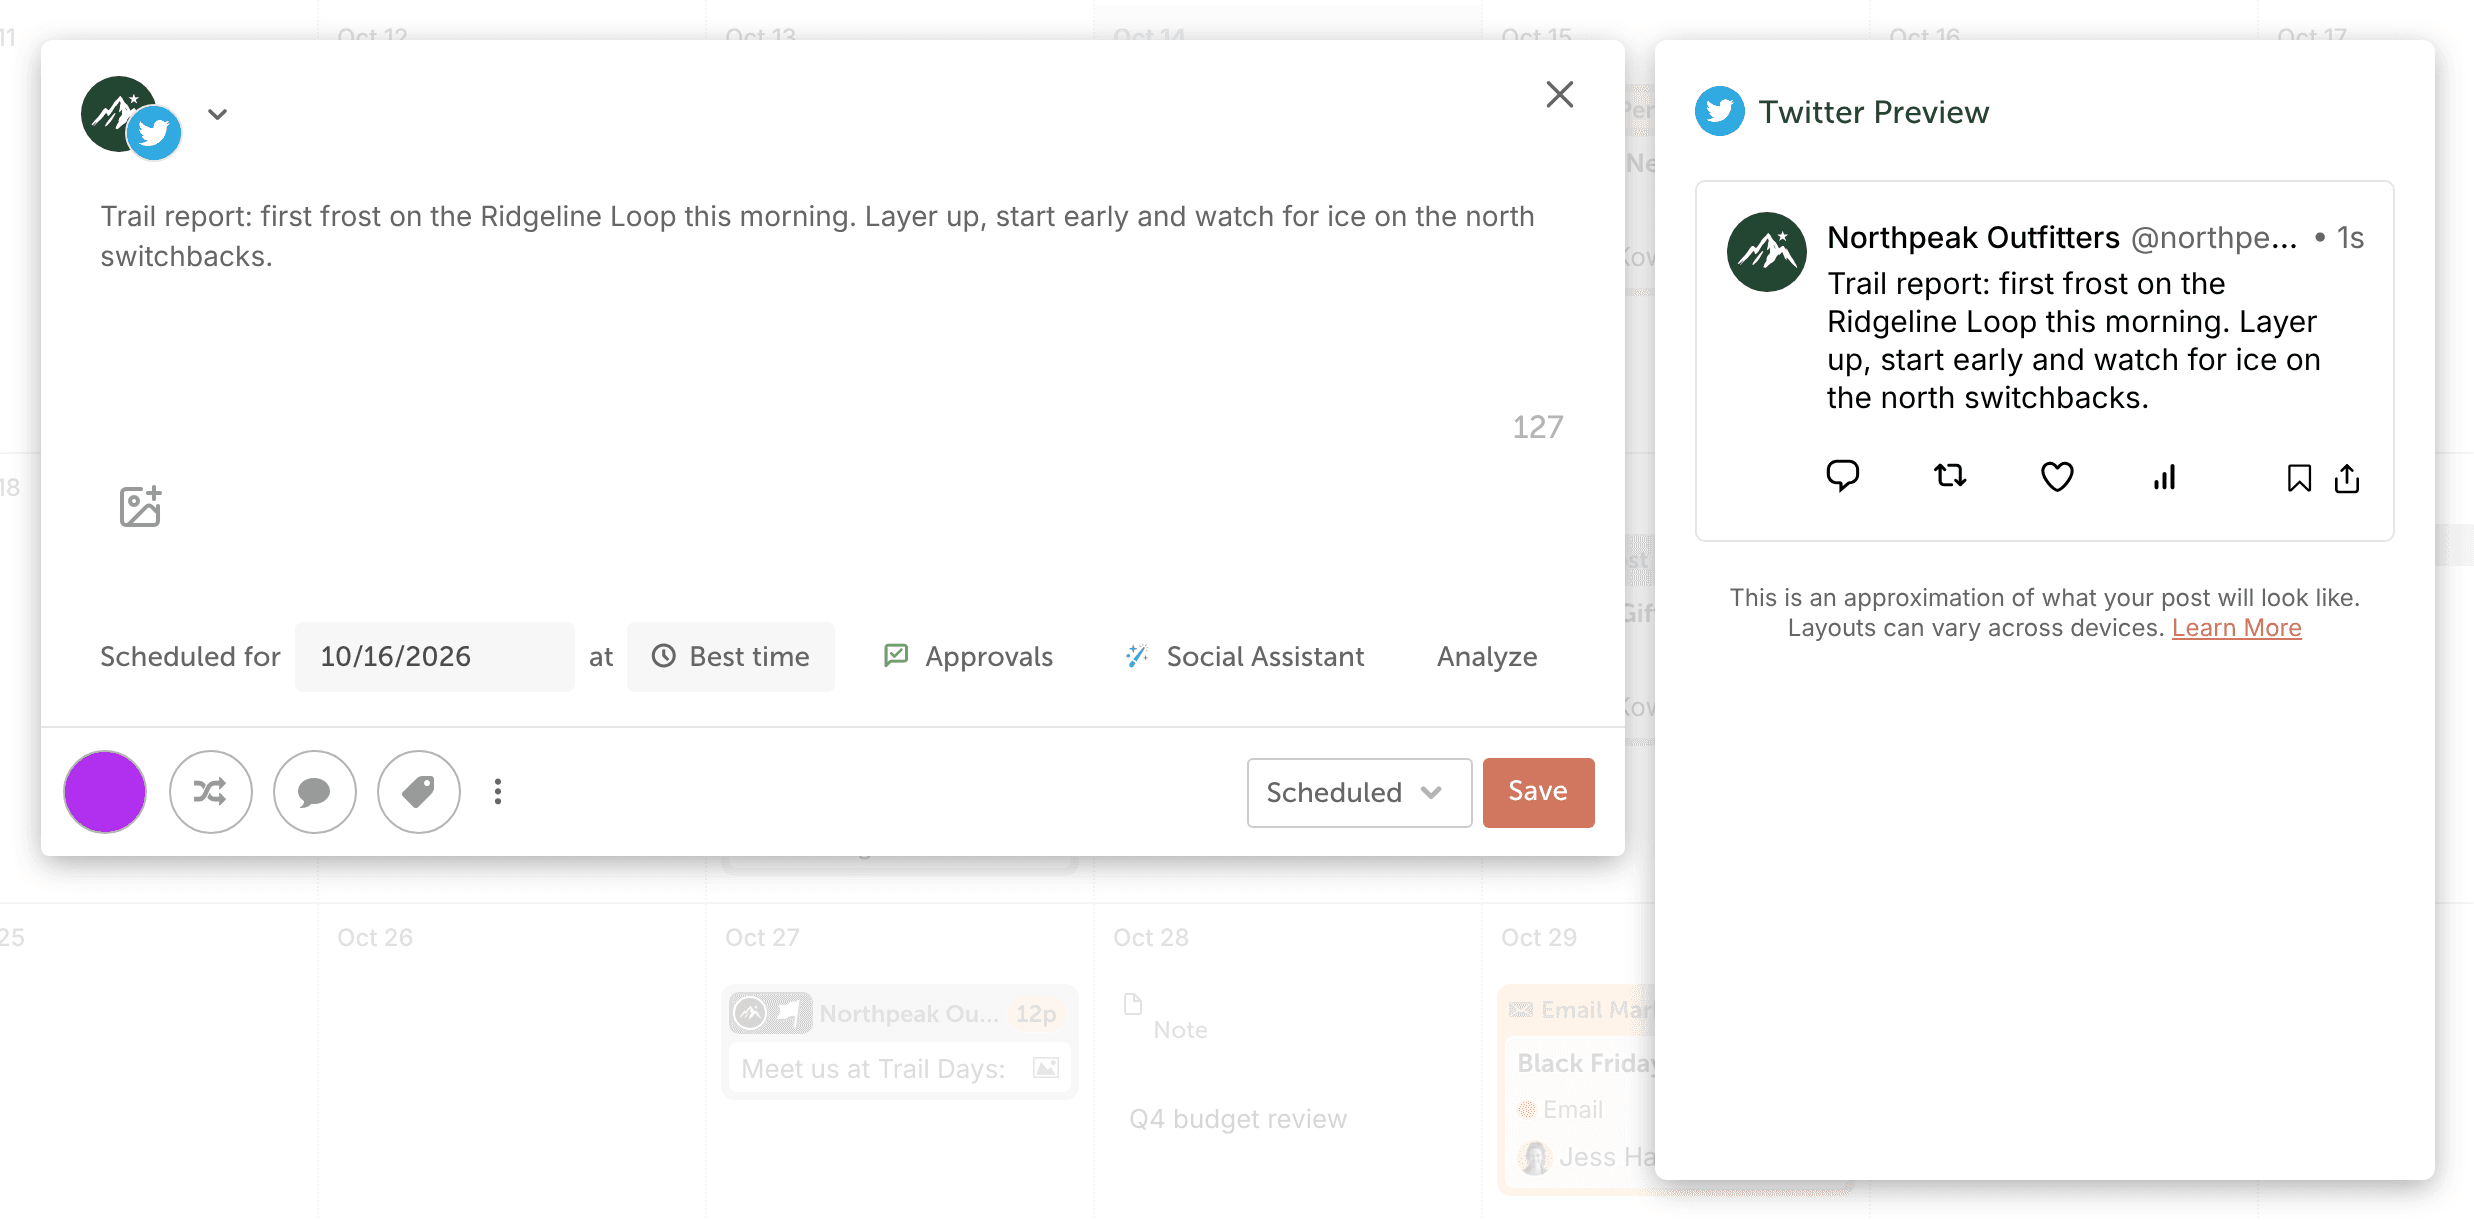Expand the social profile selector chevron
Screen dimensions: 2474x1220
(217, 114)
